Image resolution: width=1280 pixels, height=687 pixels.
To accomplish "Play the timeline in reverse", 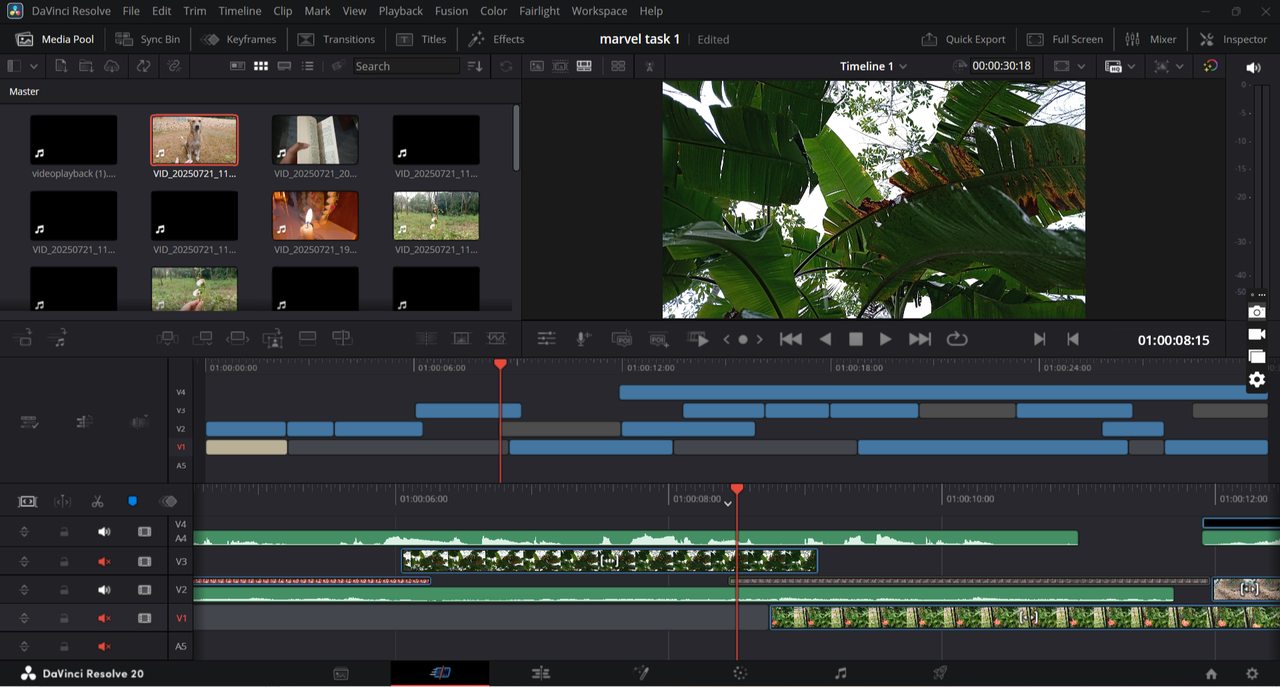I will point(825,339).
